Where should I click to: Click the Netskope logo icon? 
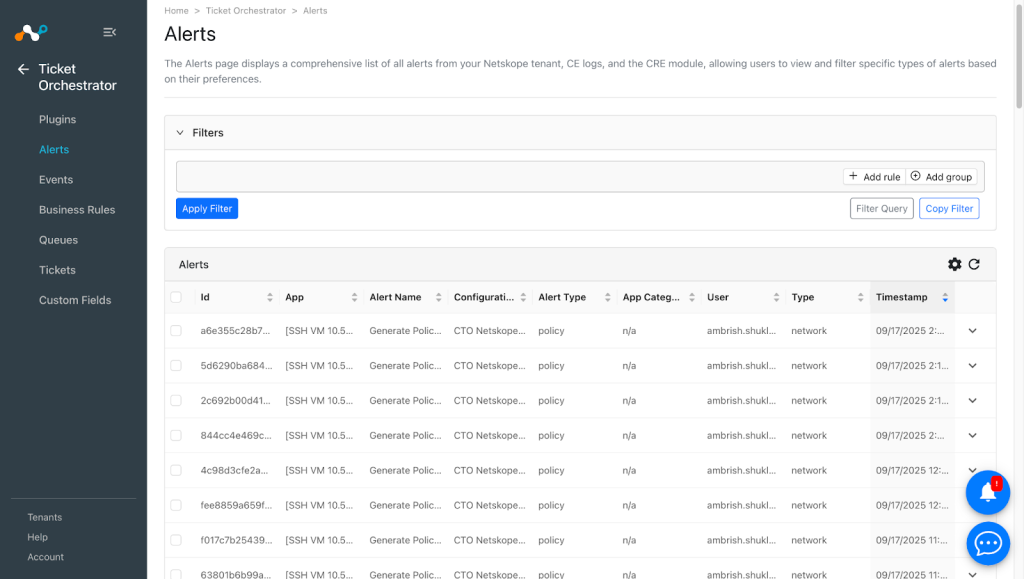pyautogui.click(x=31, y=32)
